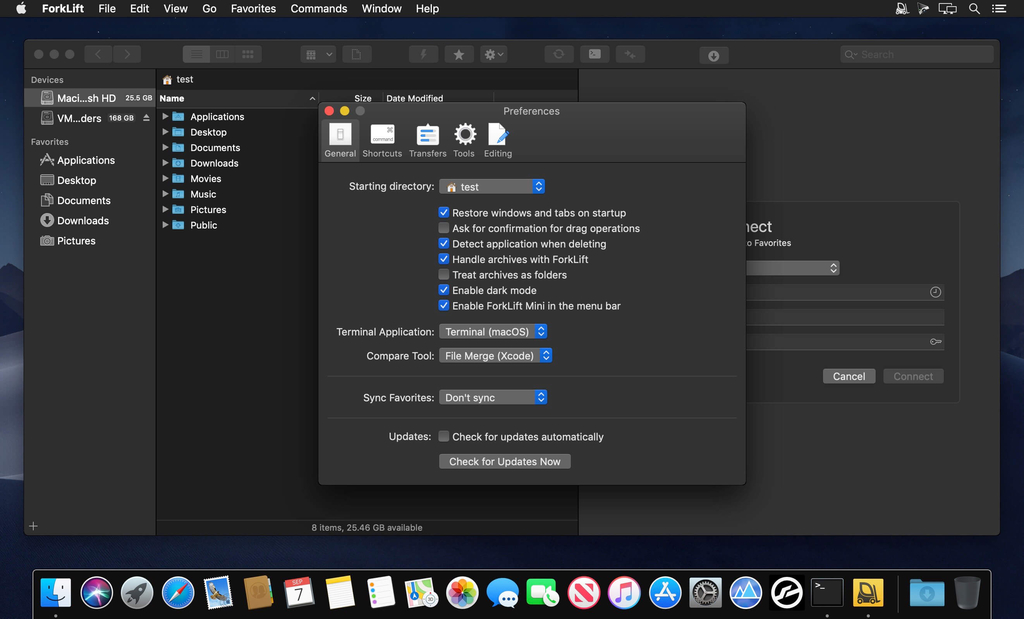This screenshot has height=619, width=1024.
Task: Click the transfers download arrow icon
Action: (713, 56)
